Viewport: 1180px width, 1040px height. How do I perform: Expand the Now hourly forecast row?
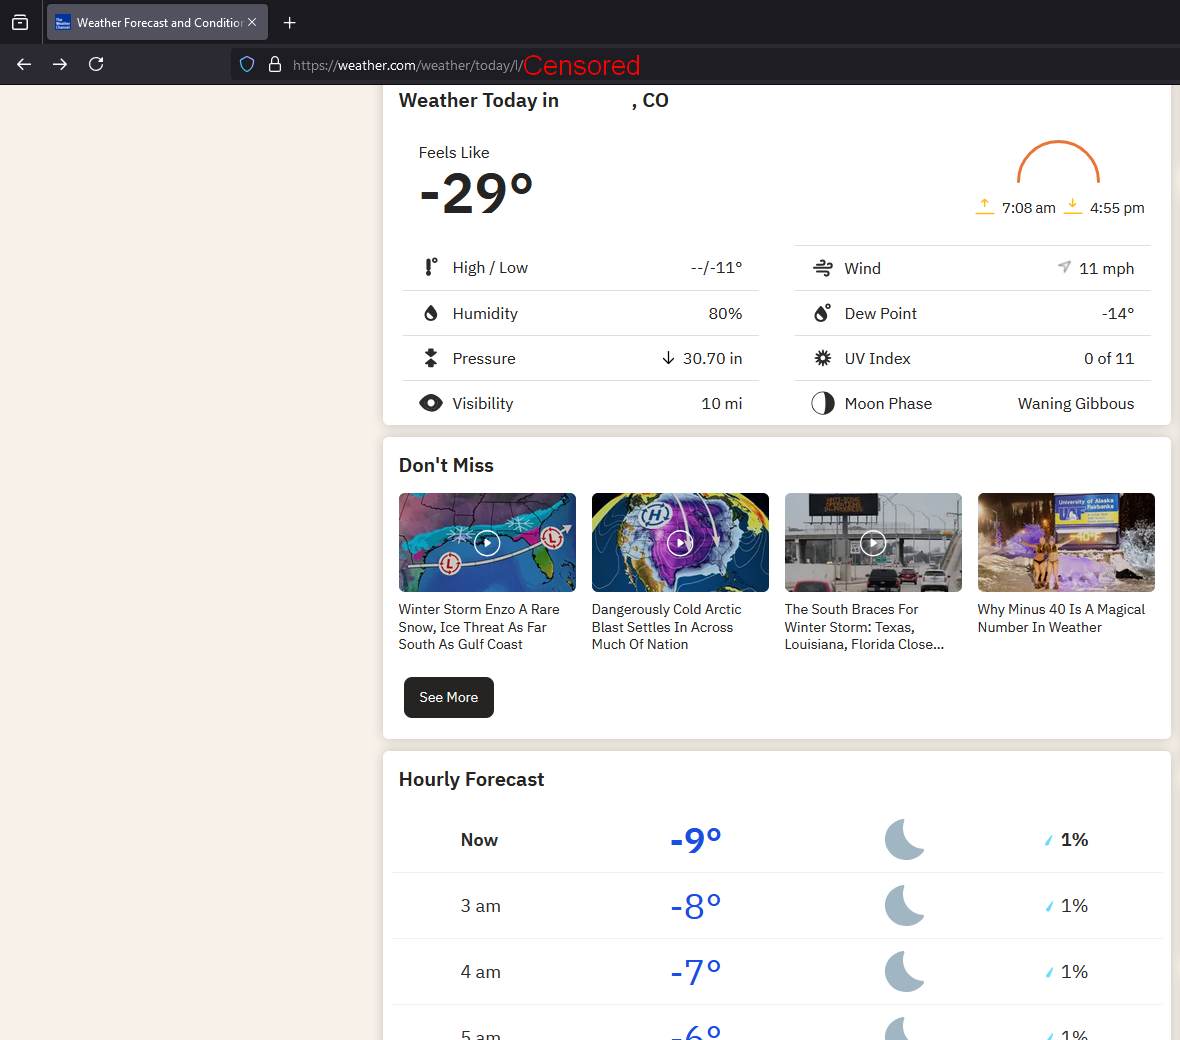click(x=776, y=840)
